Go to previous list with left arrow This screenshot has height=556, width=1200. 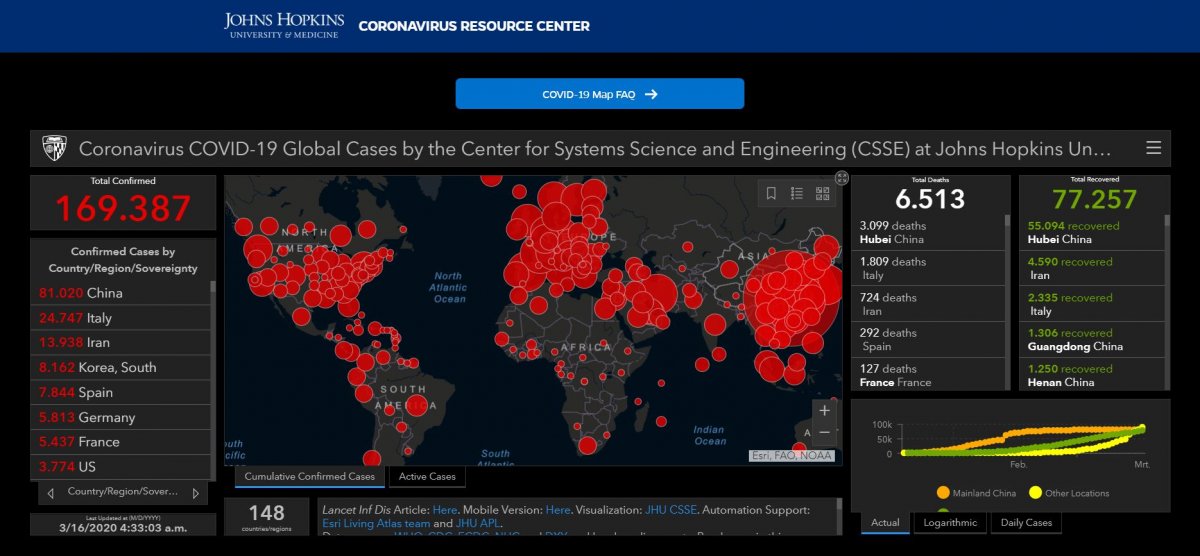point(51,493)
